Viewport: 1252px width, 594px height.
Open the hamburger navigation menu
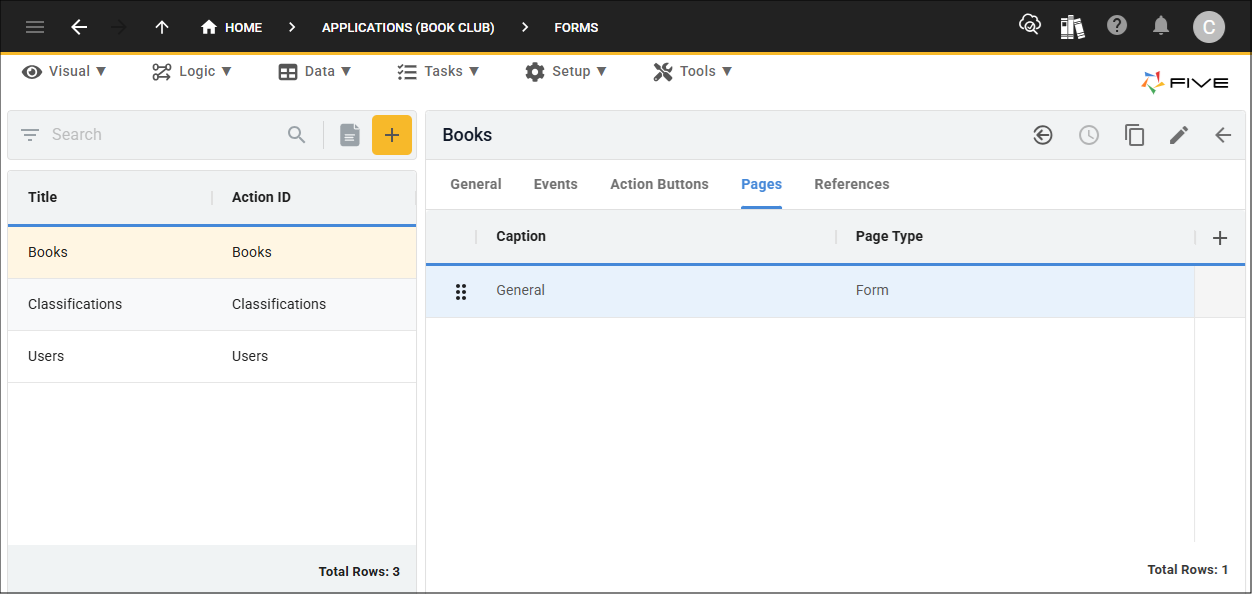35,27
